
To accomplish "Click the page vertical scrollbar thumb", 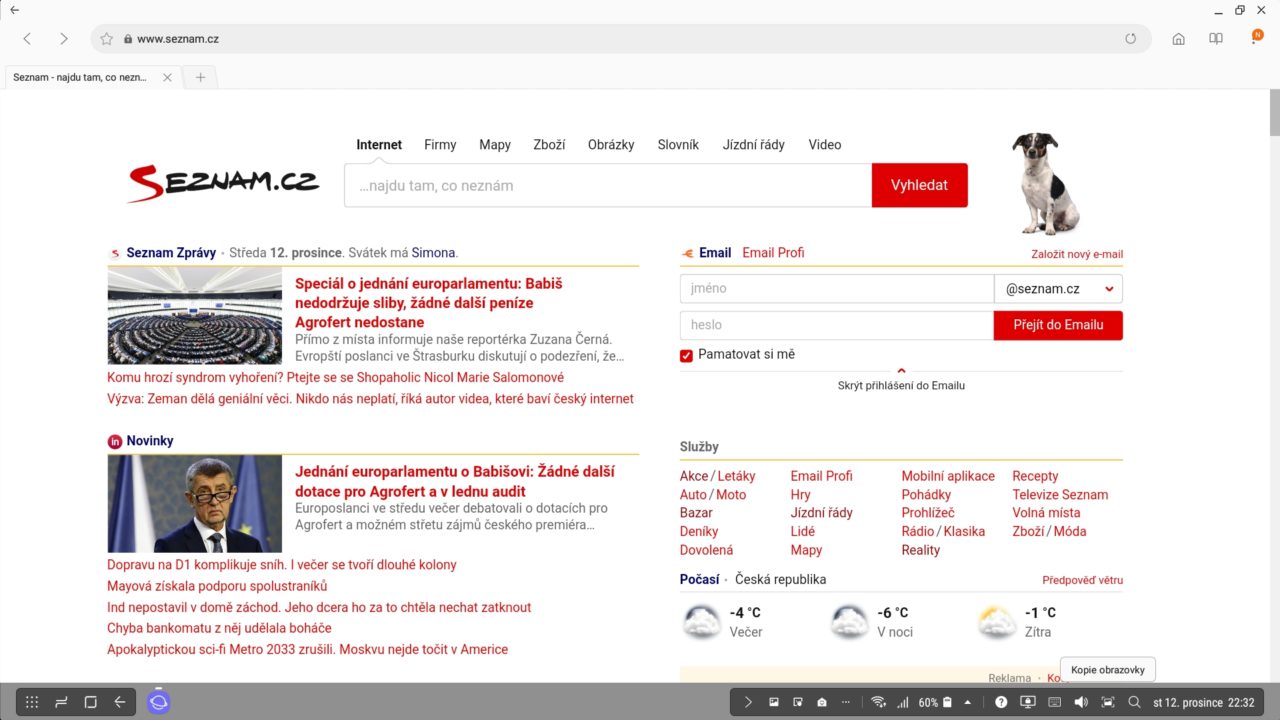I will click(1274, 112).
